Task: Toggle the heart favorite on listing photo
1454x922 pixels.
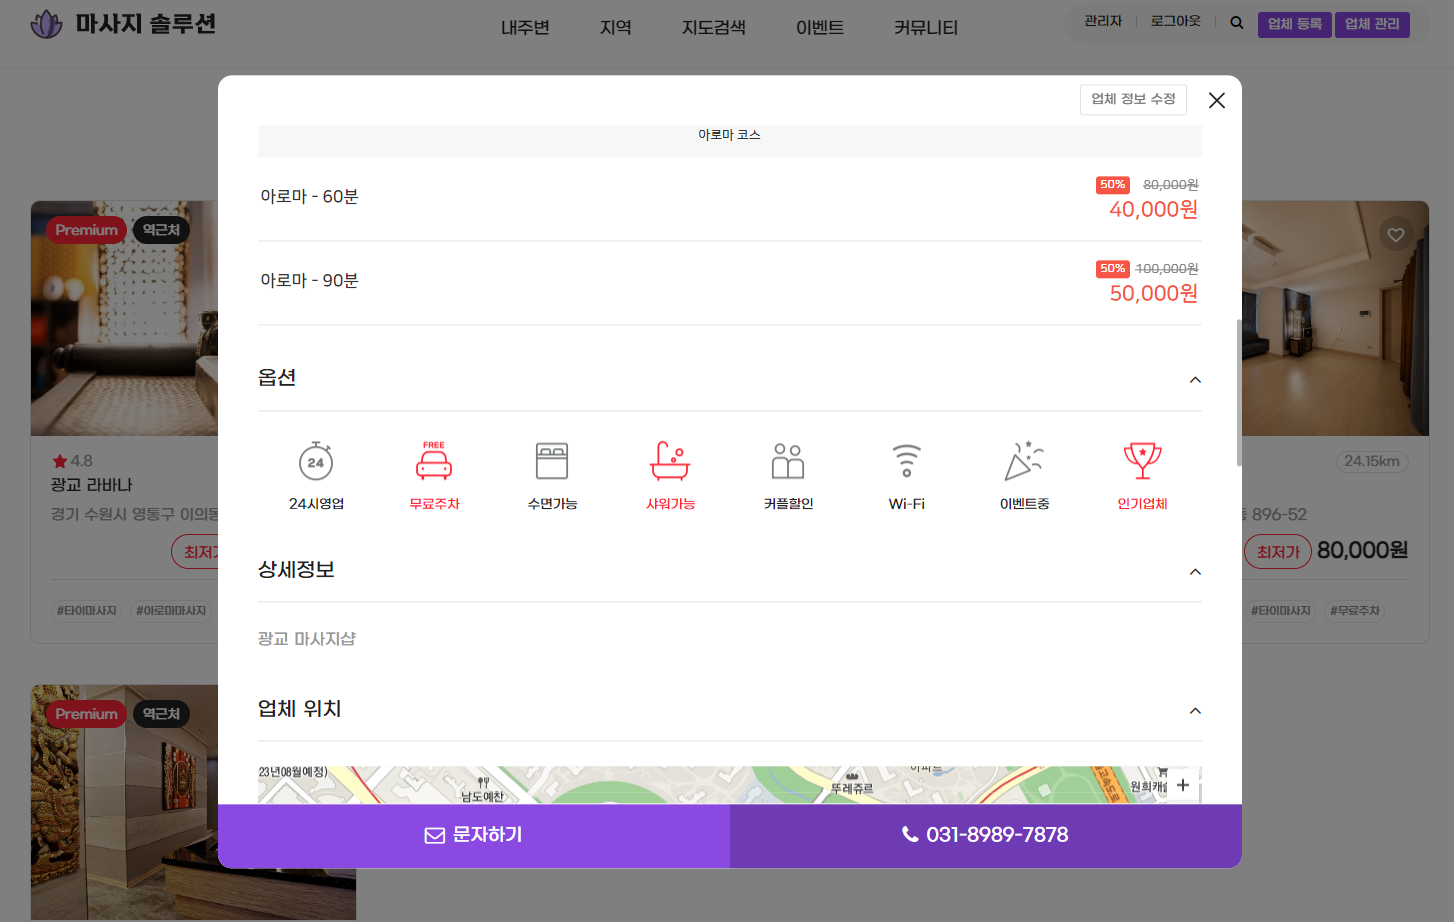Action: [1396, 235]
